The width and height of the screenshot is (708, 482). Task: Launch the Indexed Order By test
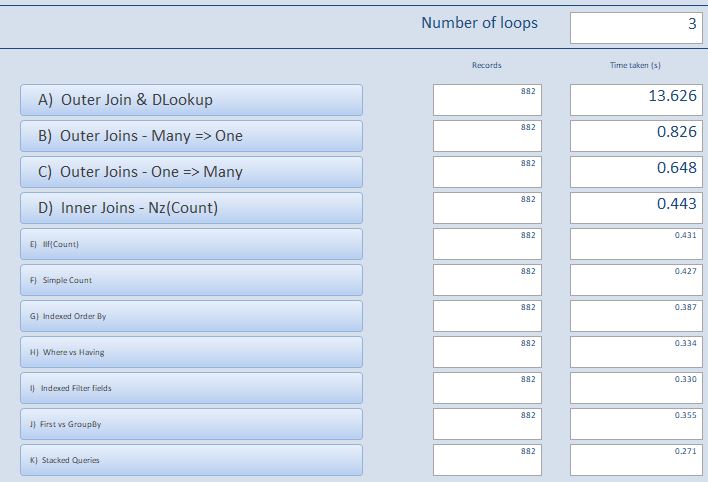pos(191,316)
